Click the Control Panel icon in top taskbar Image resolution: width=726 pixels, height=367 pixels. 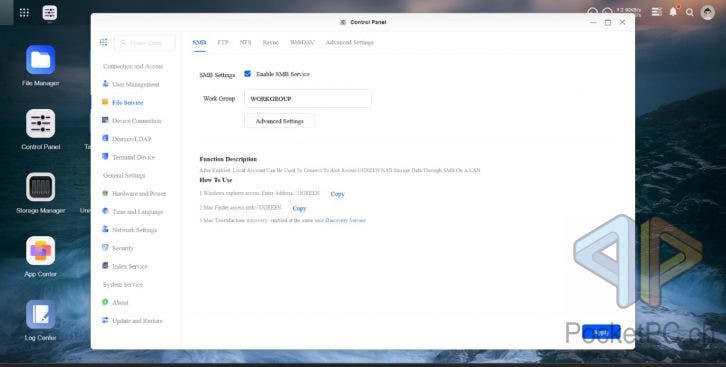click(x=50, y=12)
